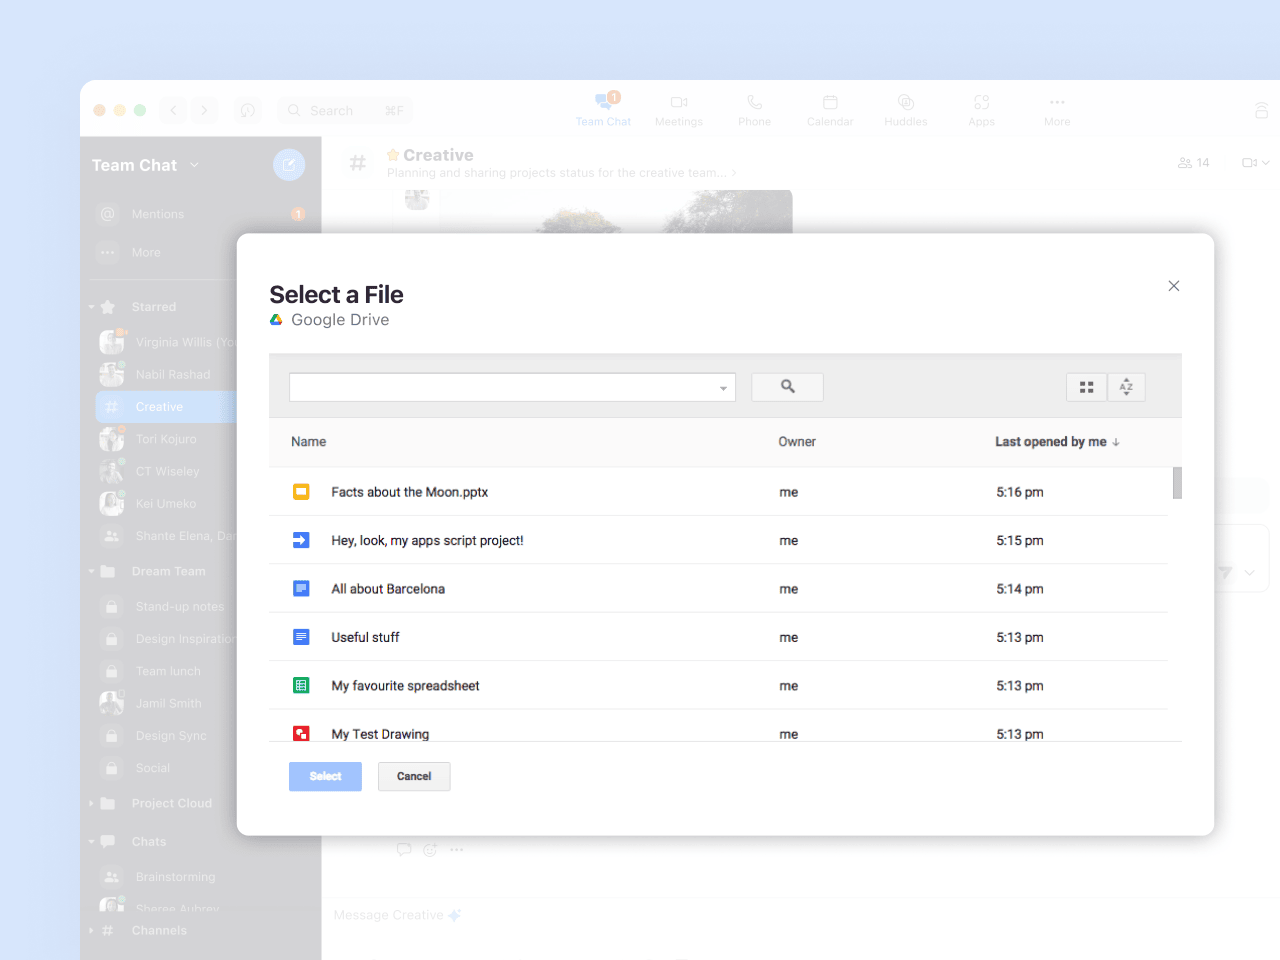Open the compose new message icon in Team Chat sidebar
The height and width of the screenshot is (960, 1280).
click(289, 164)
